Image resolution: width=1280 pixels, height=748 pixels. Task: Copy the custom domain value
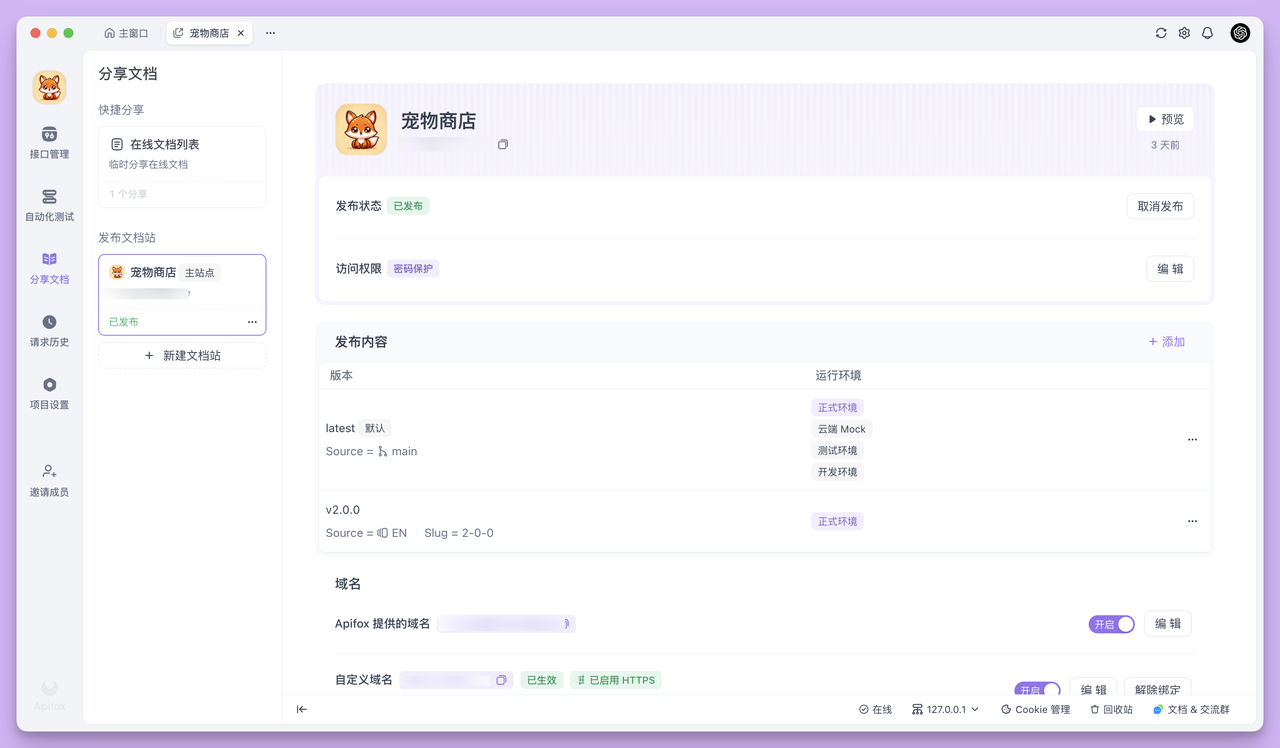point(501,680)
